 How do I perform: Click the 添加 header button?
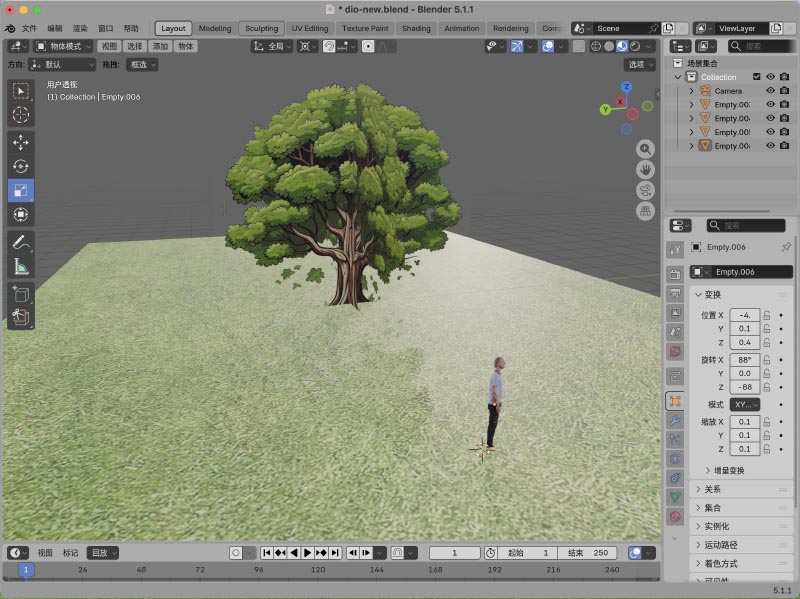[x=160, y=46]
